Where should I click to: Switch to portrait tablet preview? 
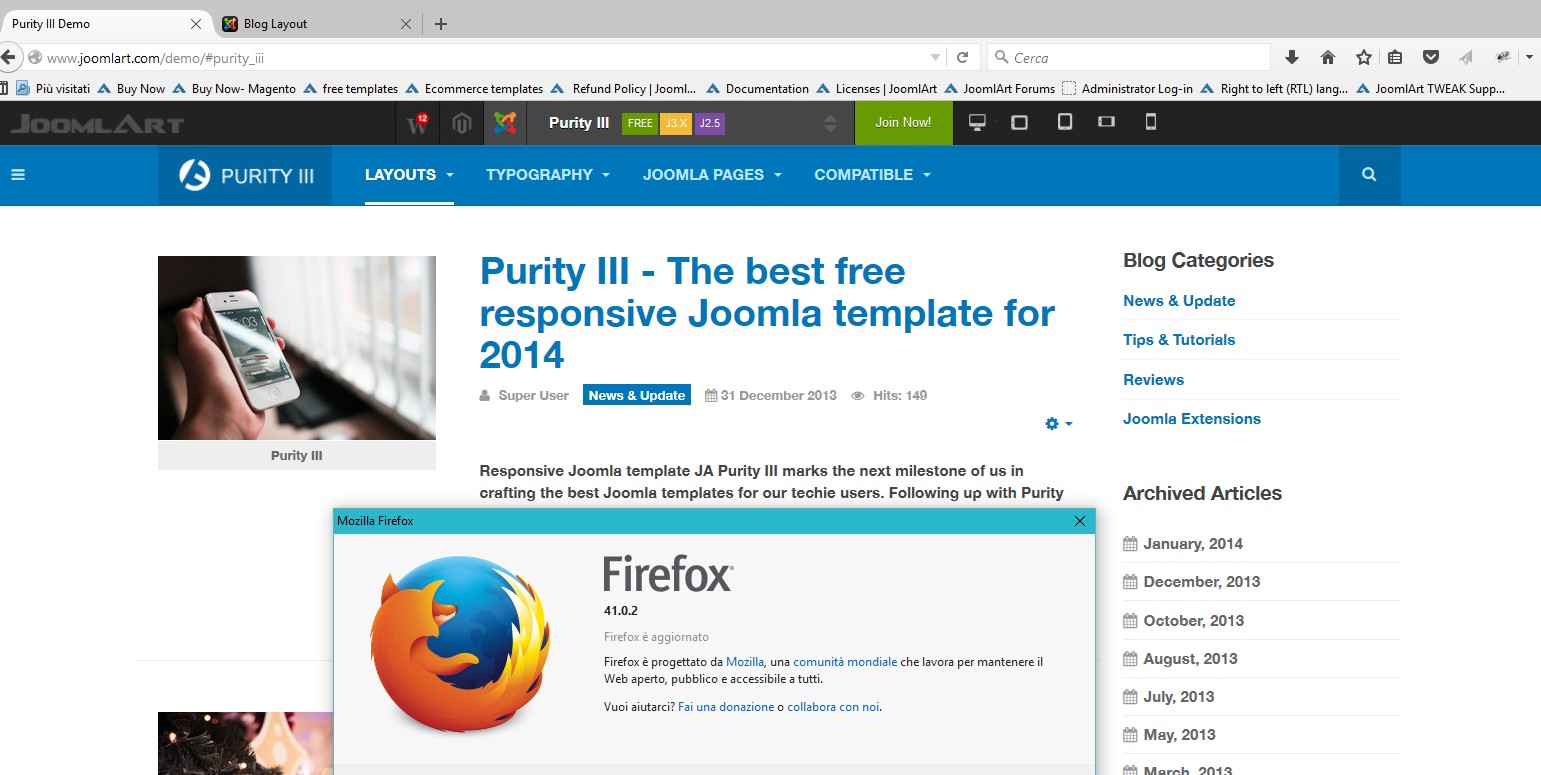1065,122
